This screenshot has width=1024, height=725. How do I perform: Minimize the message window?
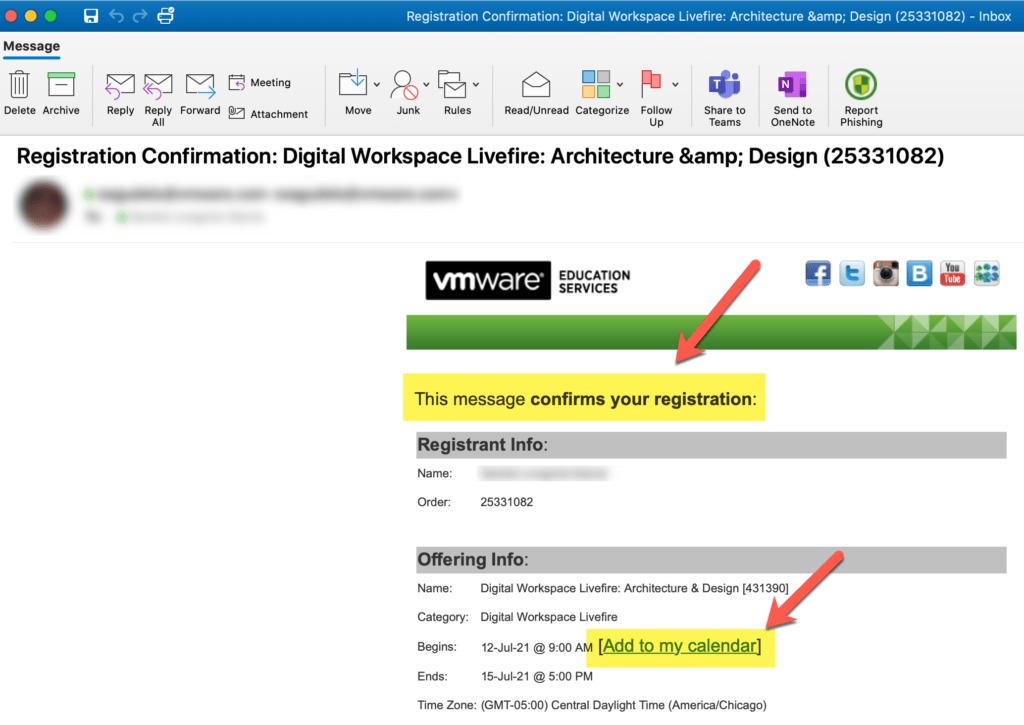point(31,16)
